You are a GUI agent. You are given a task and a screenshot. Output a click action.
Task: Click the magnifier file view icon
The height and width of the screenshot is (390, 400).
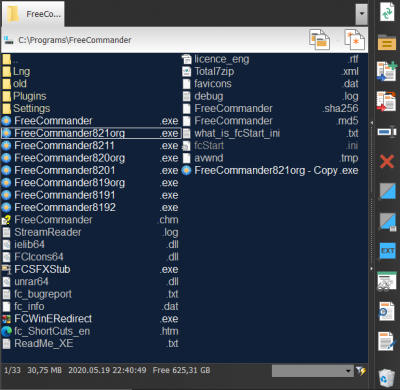[387, 311]
